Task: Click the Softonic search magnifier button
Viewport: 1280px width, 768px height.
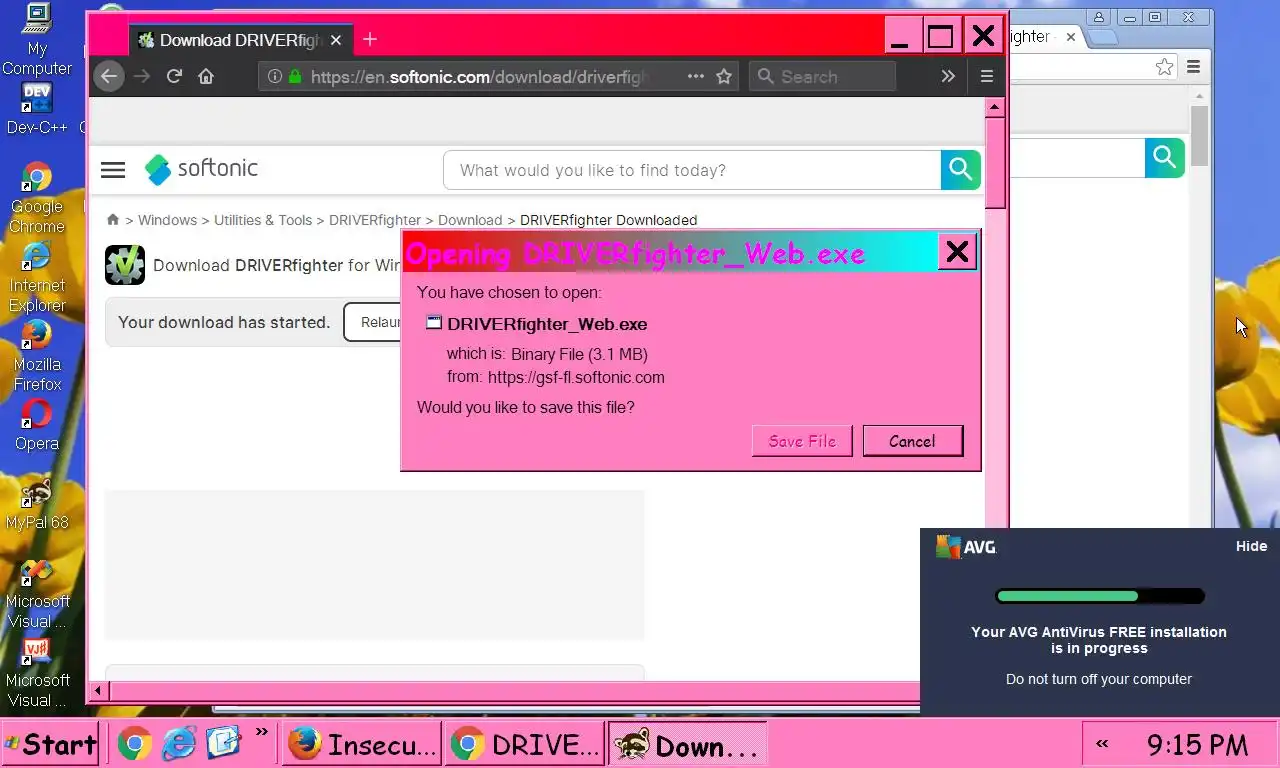Action: pyautogui.click(x=960, y=170)
